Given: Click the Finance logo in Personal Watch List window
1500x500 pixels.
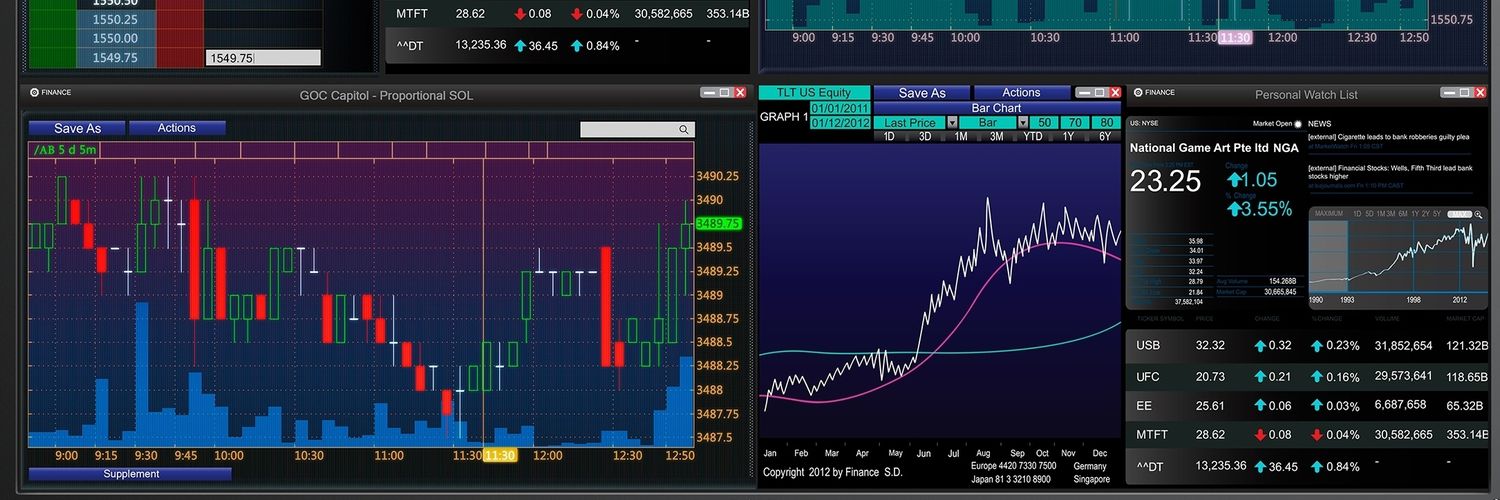Looking at the screenshot, I should [1140, 92].
